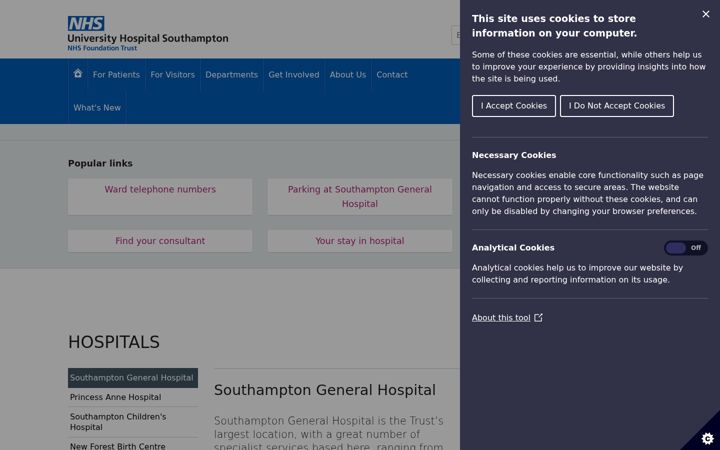Open Your stay in hospital link
The height and width of the screenshot is (450, 720).
(360, 241)
